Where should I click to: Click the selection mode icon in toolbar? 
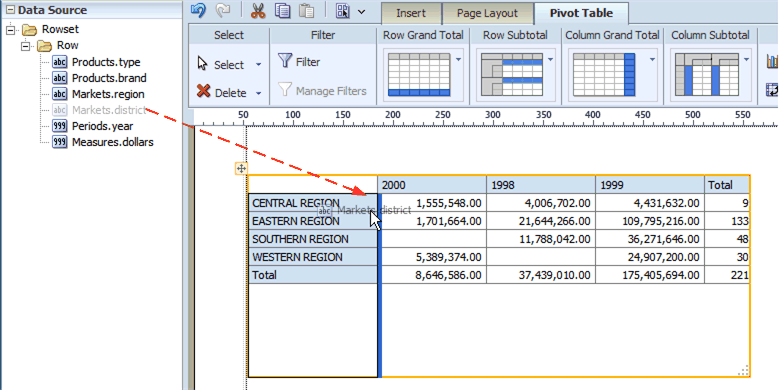tap(343, 11)
